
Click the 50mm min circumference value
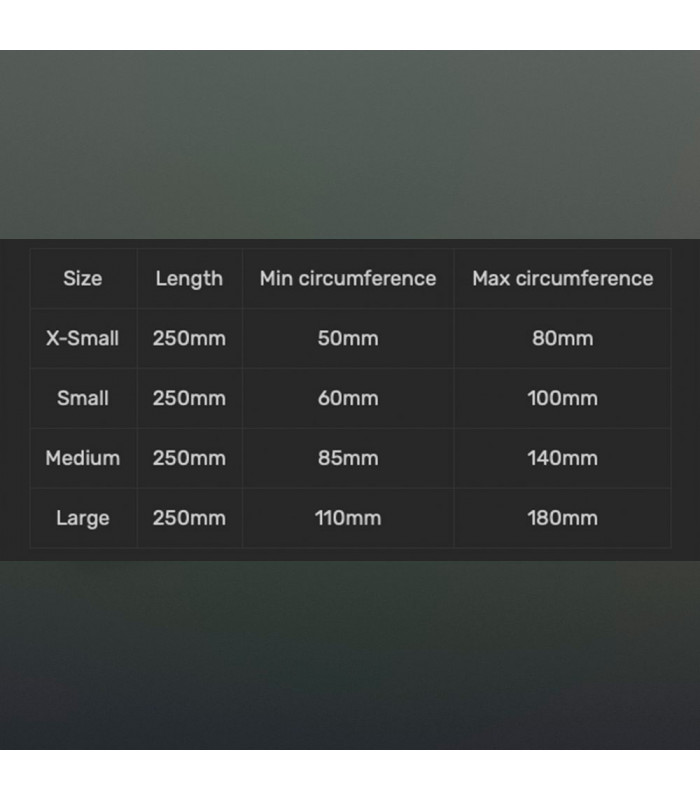[348, 338]
